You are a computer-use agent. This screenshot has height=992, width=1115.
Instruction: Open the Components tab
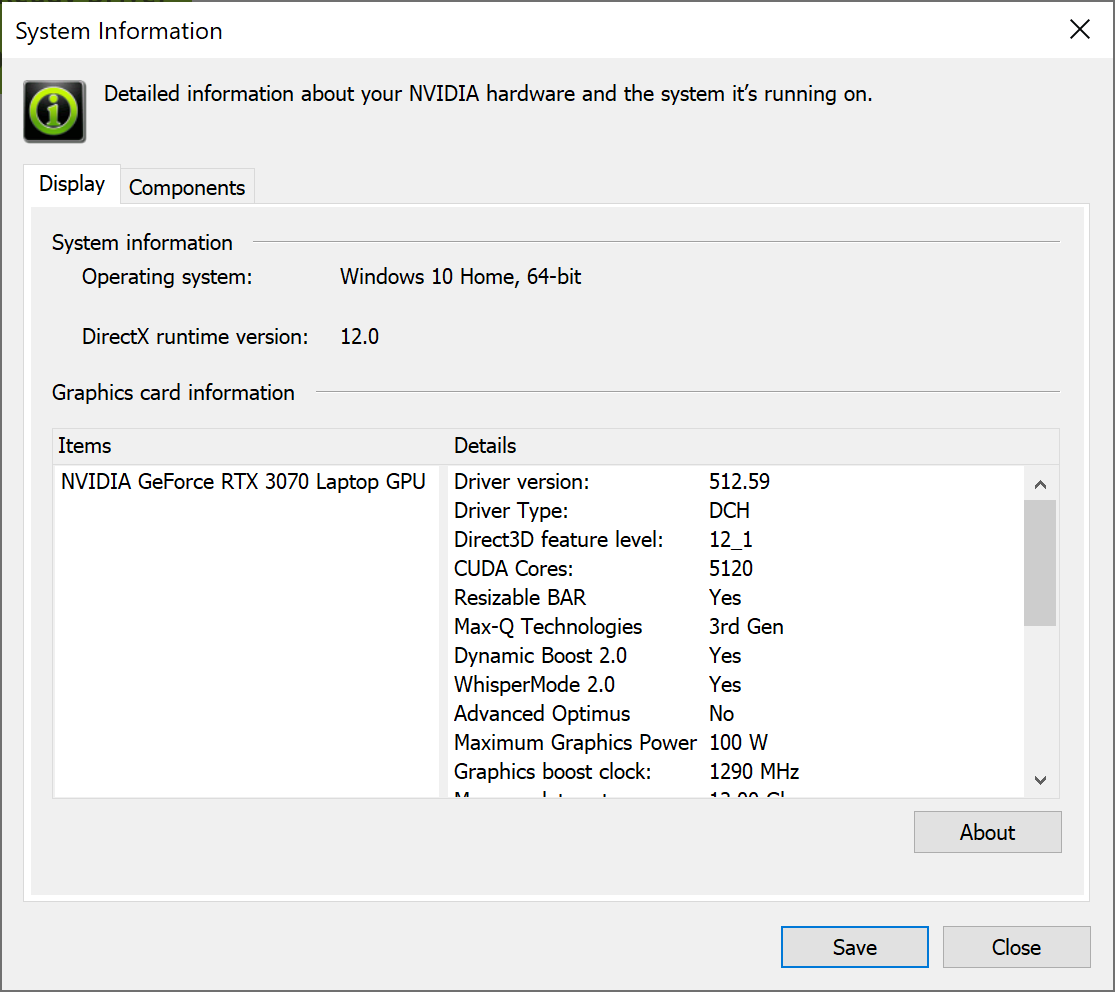pos(187,187)
